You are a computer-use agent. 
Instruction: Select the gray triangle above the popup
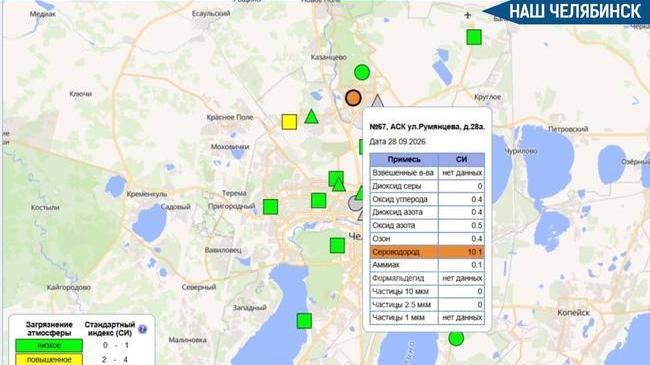pos(377,101)
